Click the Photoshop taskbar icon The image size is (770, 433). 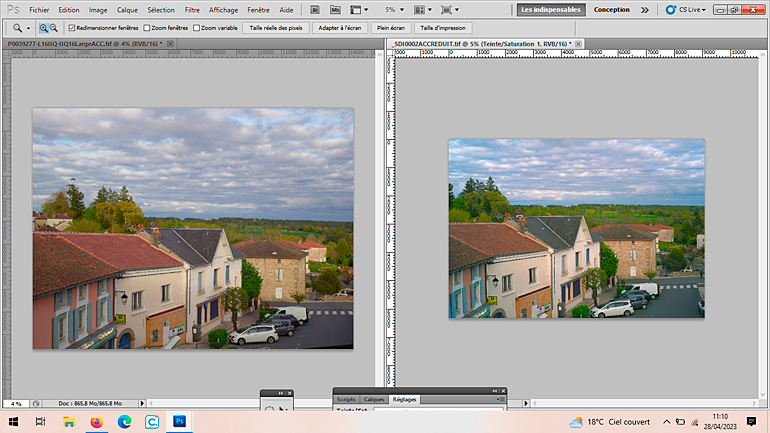tap(180, 422)
